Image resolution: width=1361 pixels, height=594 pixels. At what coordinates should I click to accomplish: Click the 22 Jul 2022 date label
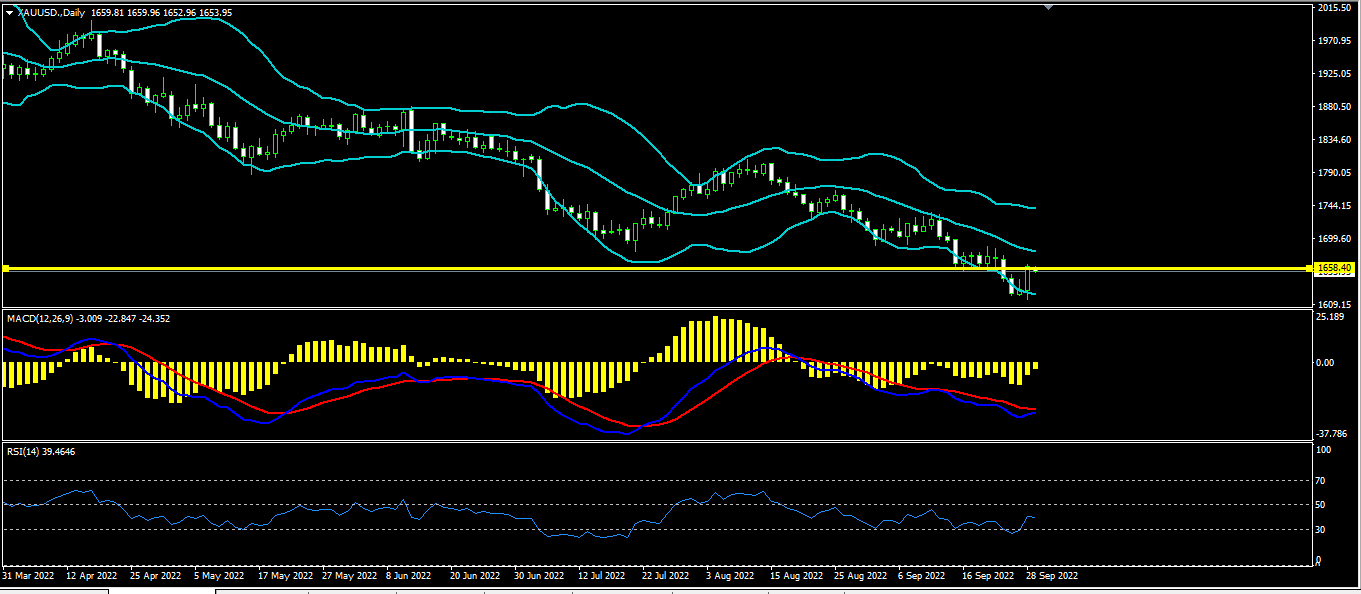[x=667, y=576]
